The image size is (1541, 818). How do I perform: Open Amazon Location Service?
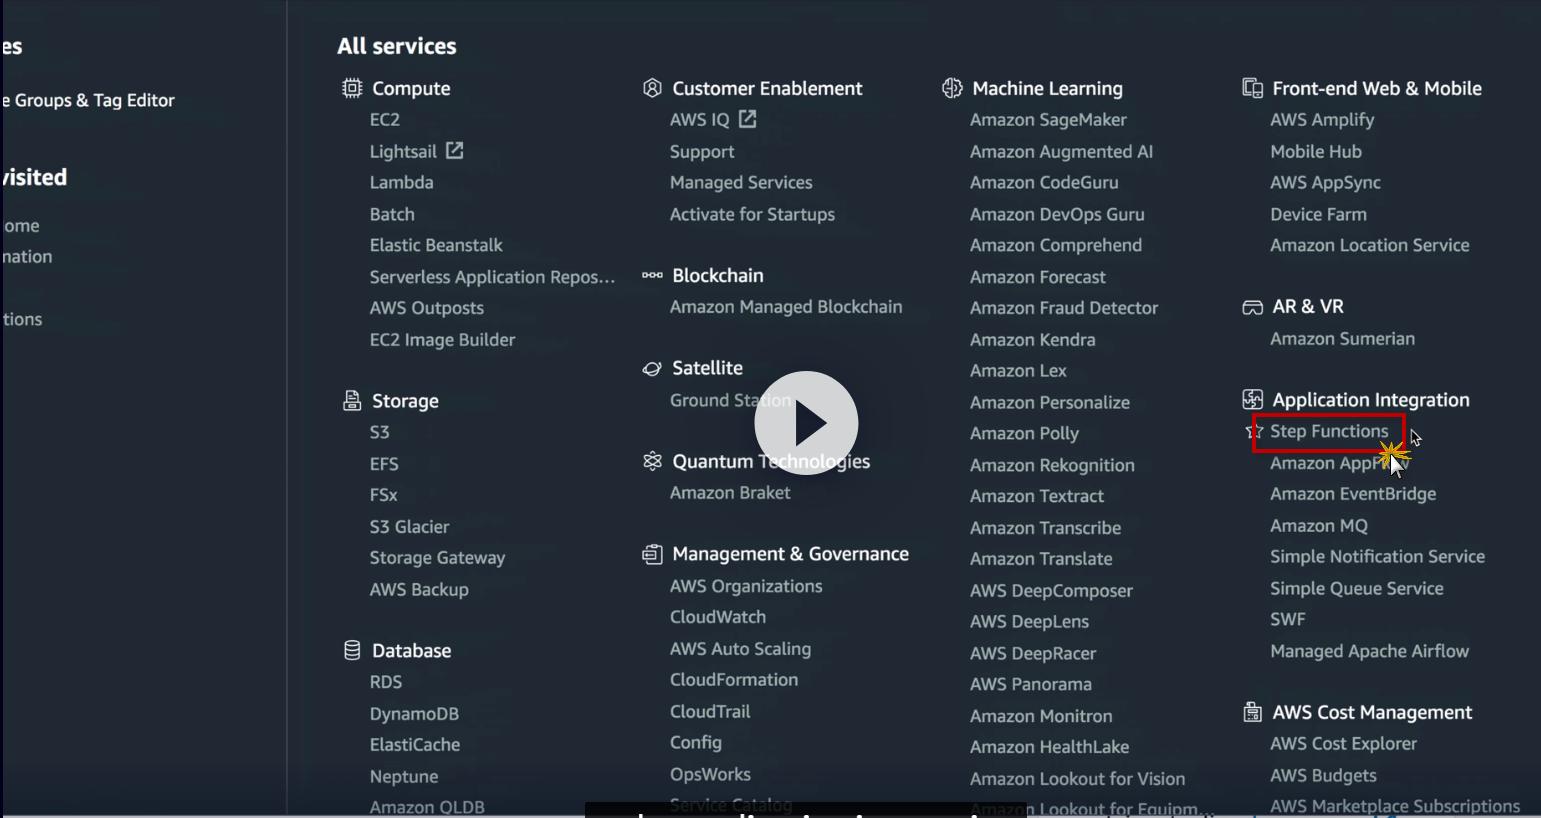pyautogui.click(x=1370, y=245)
